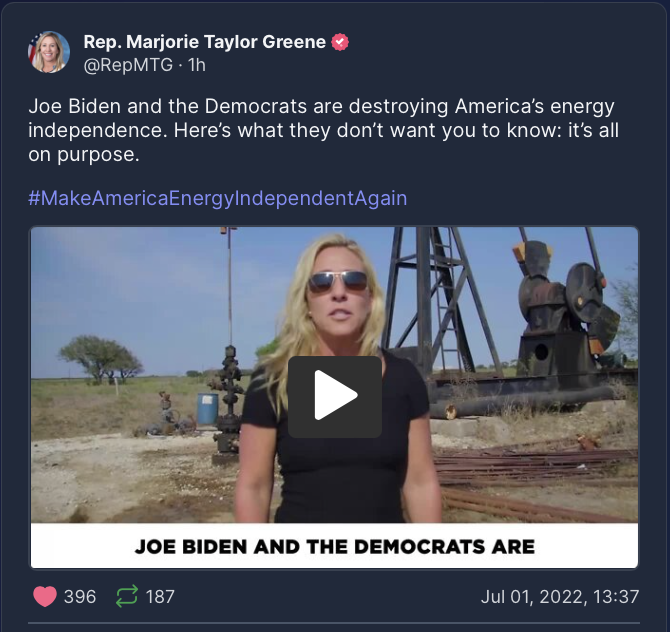Click the Rep. Marjorie Taylor Greene display name
Viewport: 670px width, 632px height.
click(x=205, y=42)
